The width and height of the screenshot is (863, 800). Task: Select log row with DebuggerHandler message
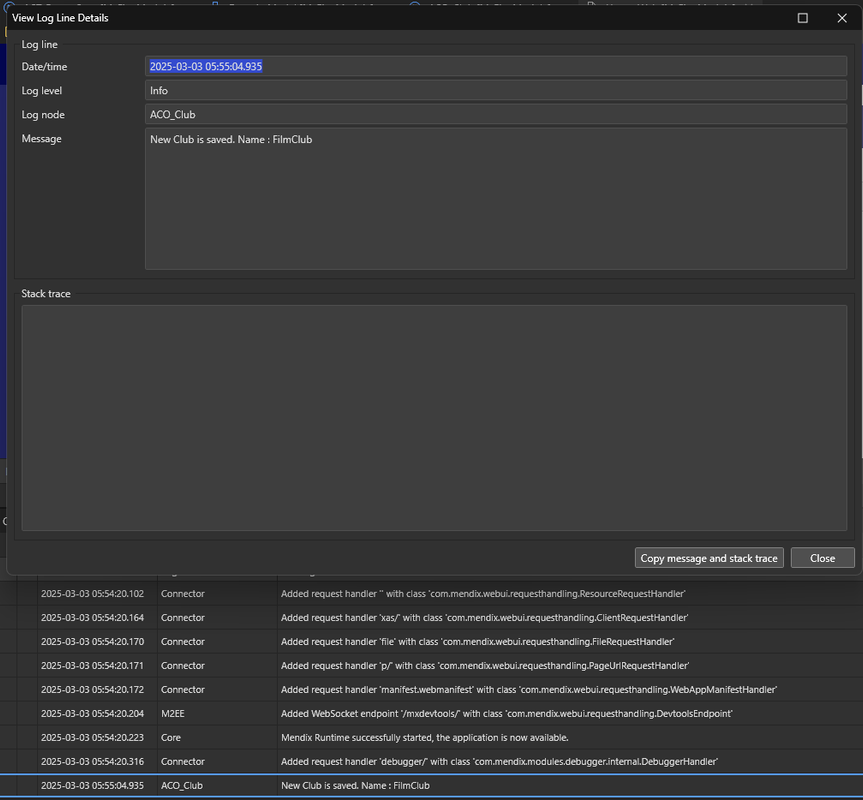click(432, 761)
